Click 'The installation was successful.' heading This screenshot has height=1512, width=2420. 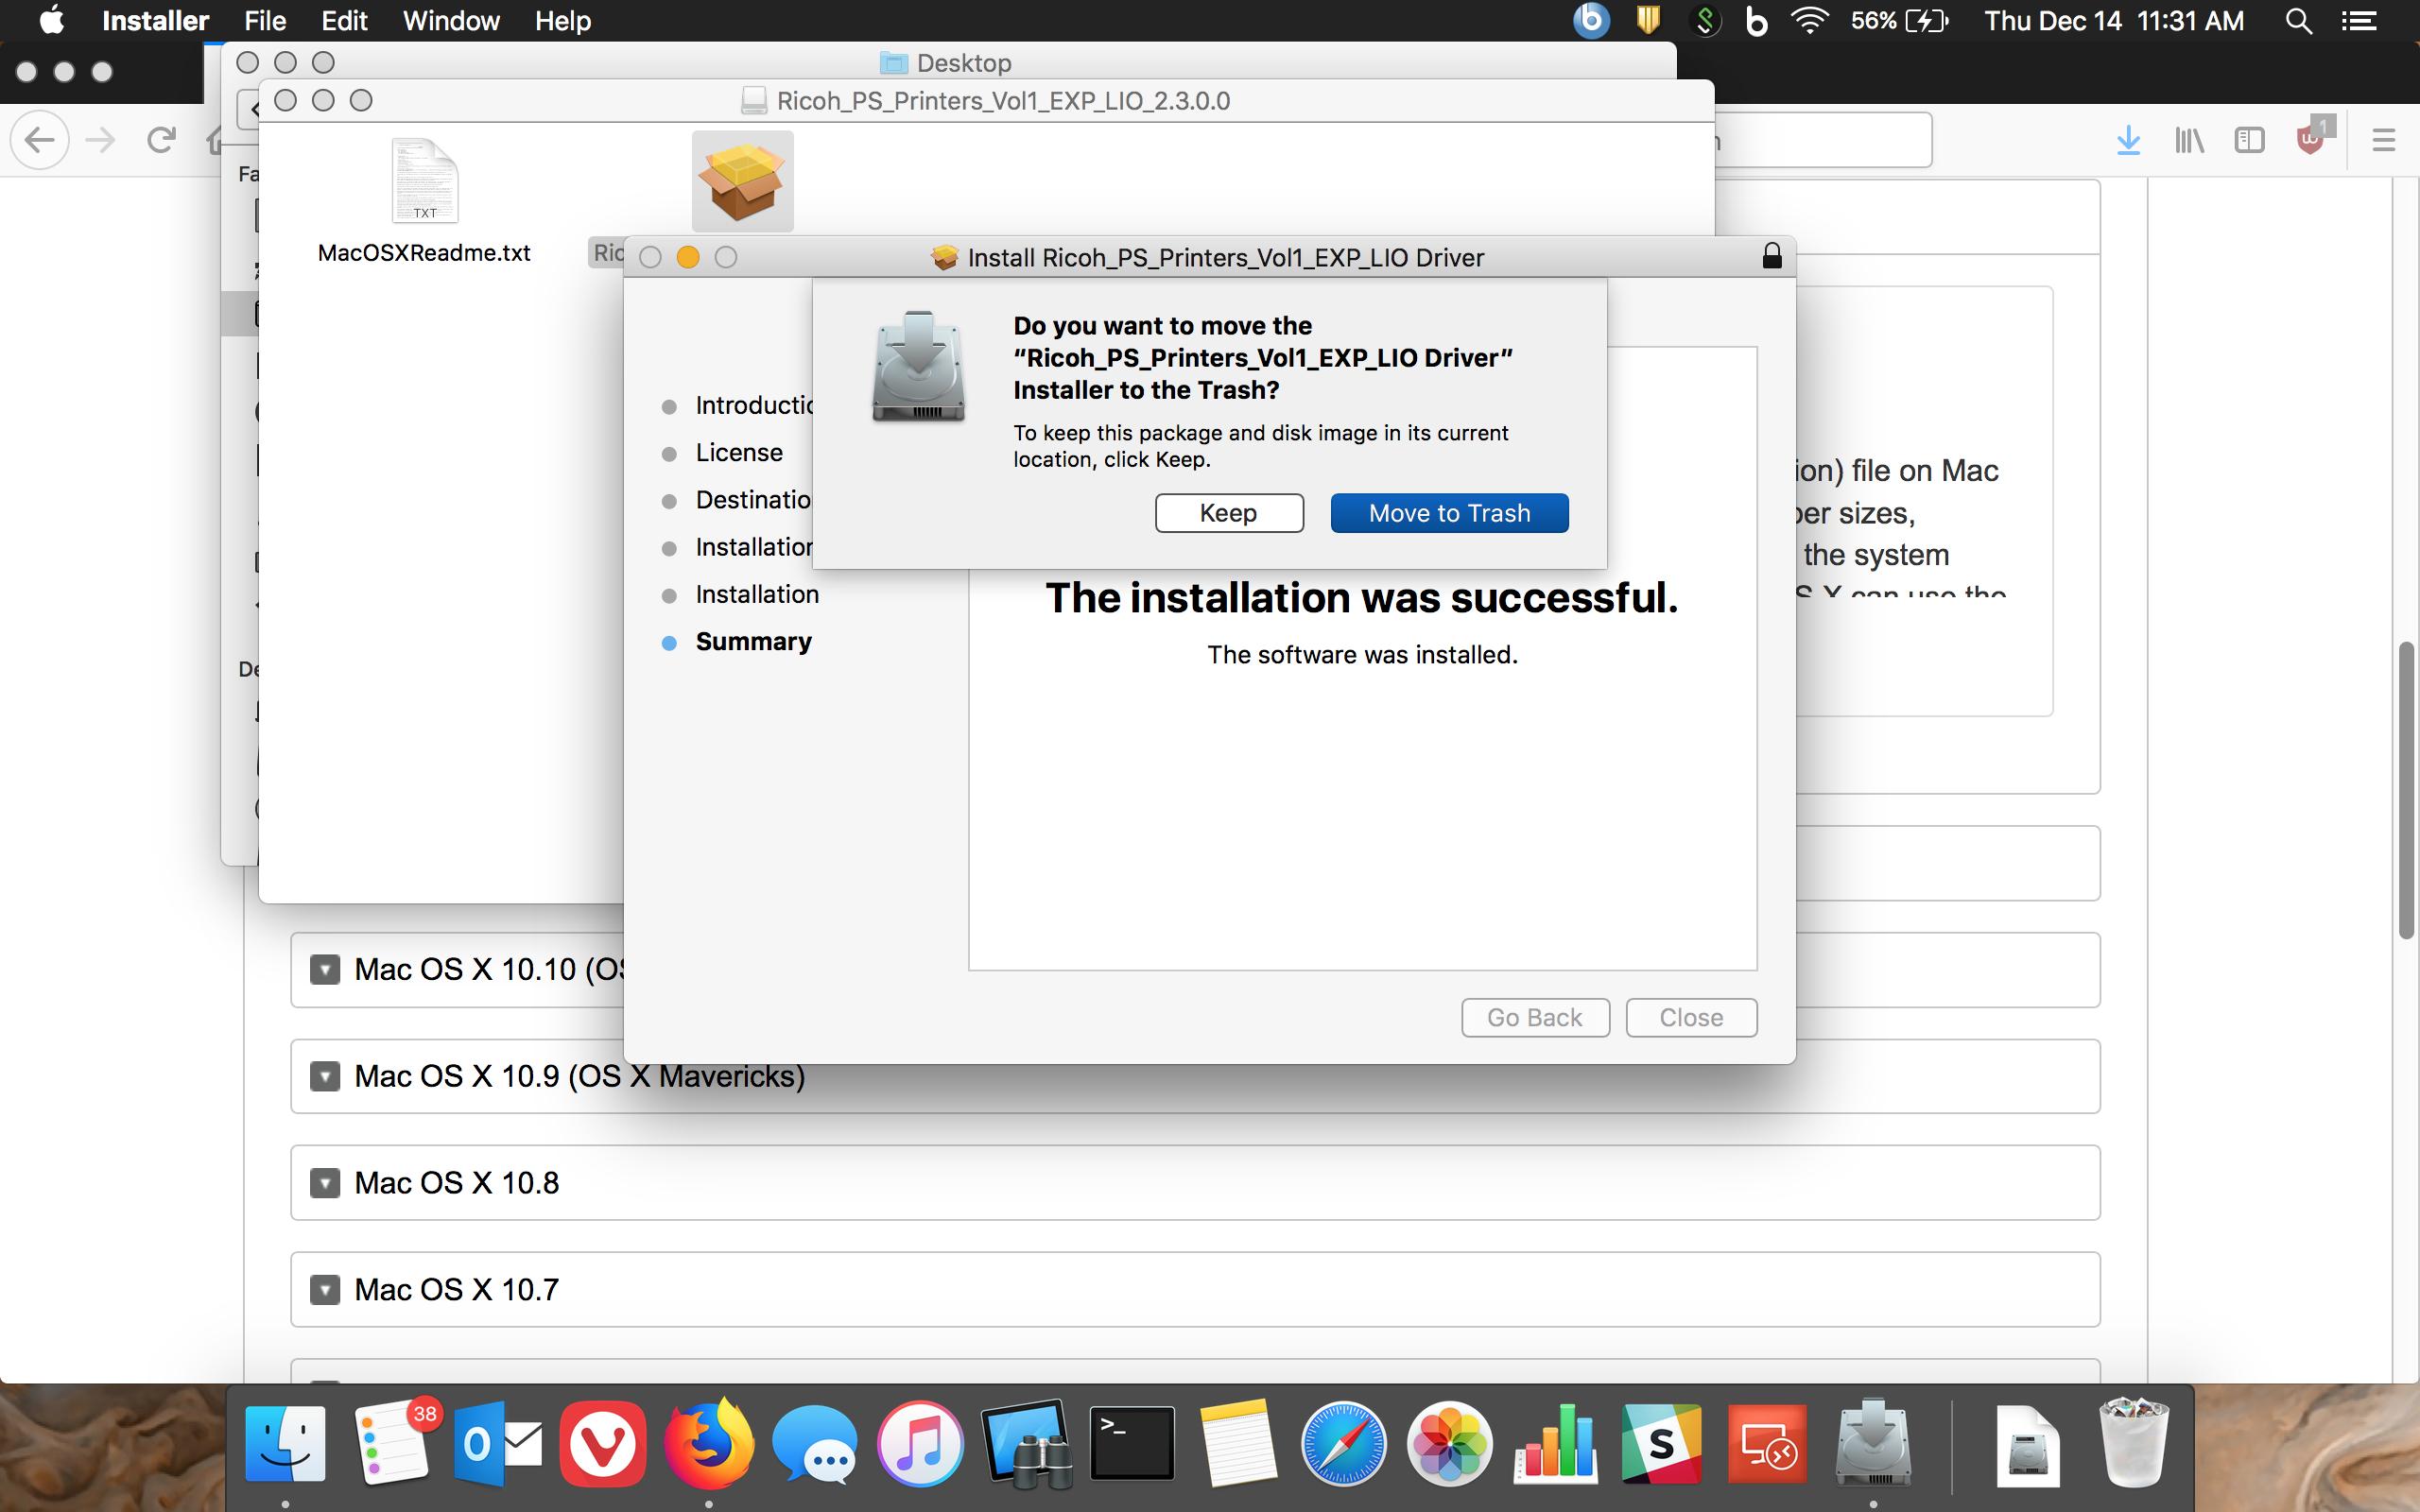coord(1361,598)
